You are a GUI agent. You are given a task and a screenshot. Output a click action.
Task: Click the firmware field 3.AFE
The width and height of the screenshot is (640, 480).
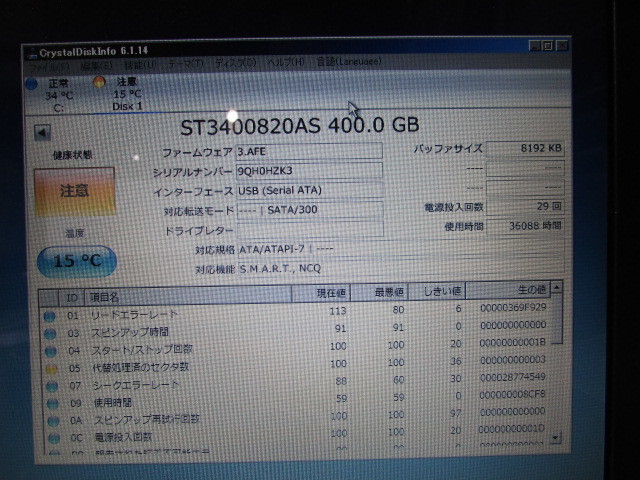(309, 151)
